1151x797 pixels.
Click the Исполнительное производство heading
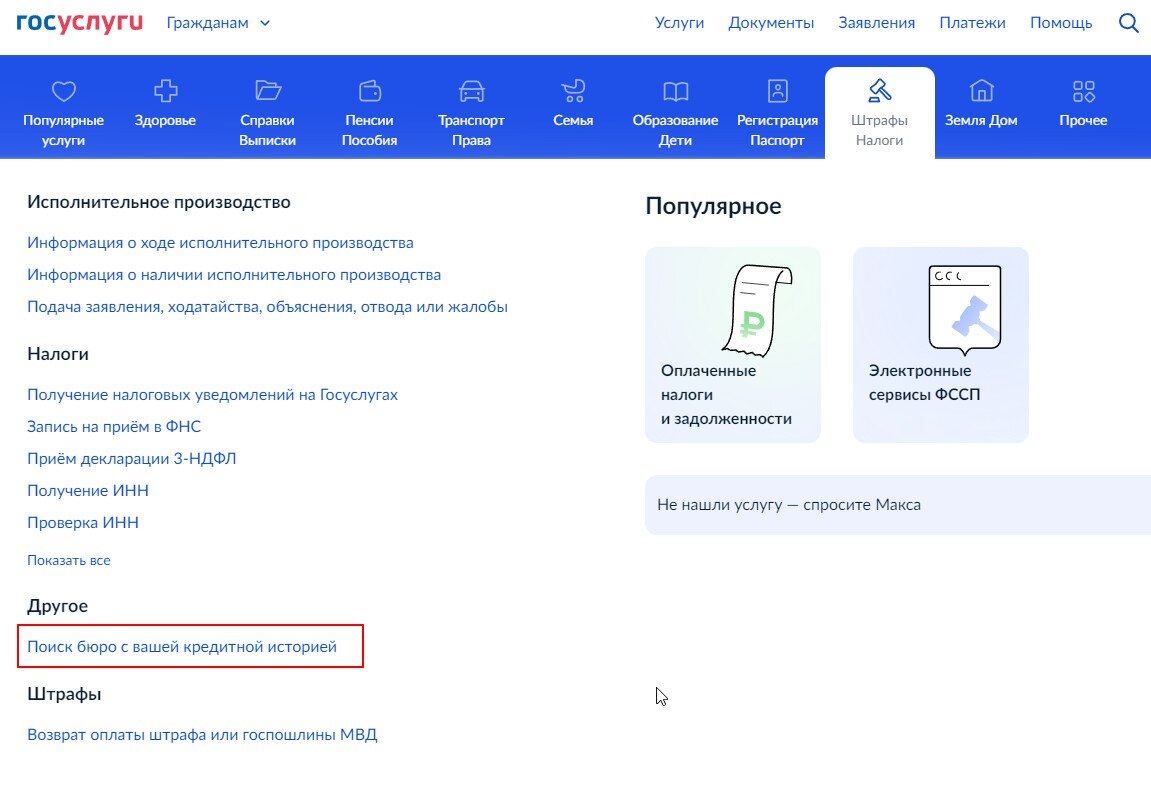point(159,202)
